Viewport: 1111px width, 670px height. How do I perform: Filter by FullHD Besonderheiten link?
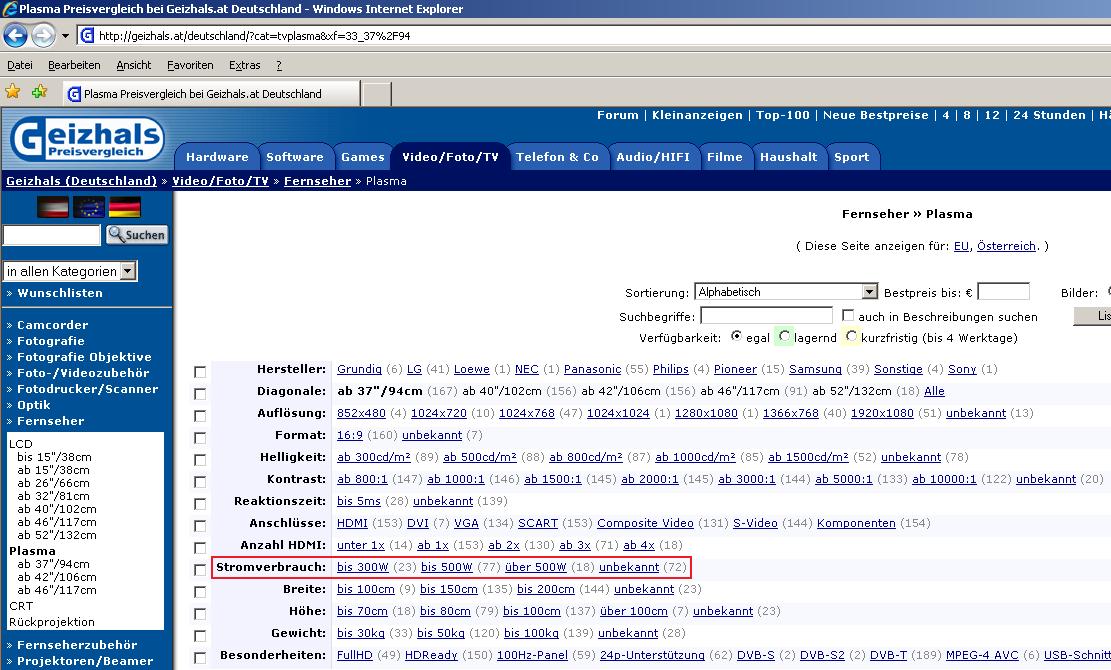tap(354, 655)
